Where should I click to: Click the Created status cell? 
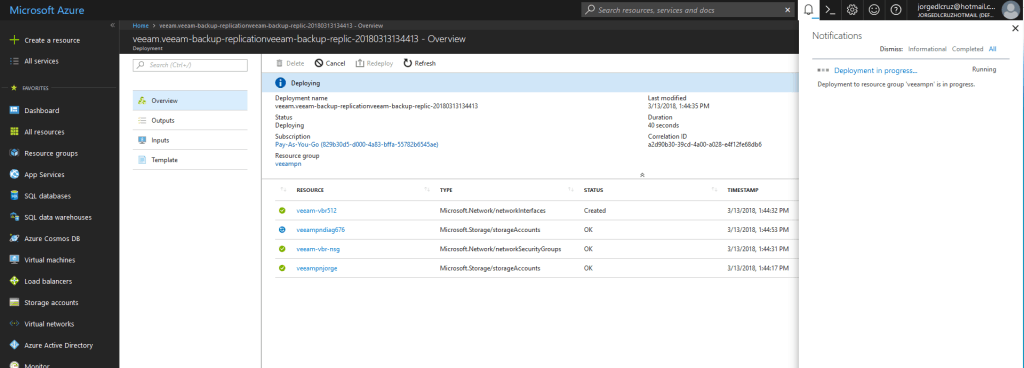coord(594,211)
